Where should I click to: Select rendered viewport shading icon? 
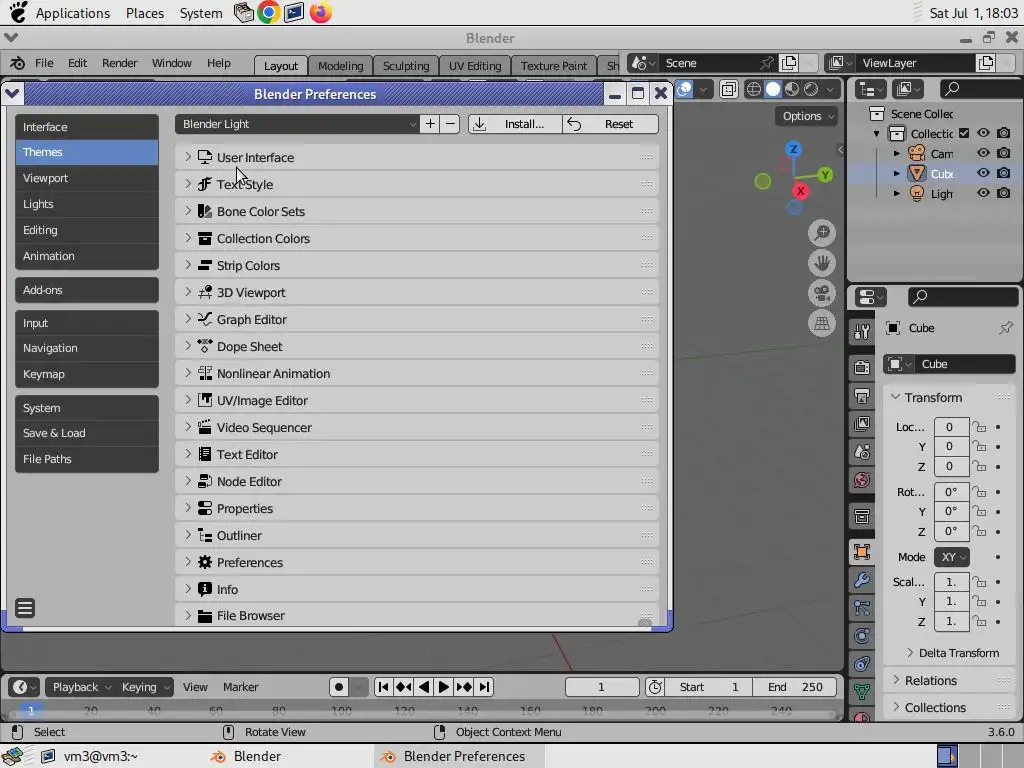click(811, 89)
